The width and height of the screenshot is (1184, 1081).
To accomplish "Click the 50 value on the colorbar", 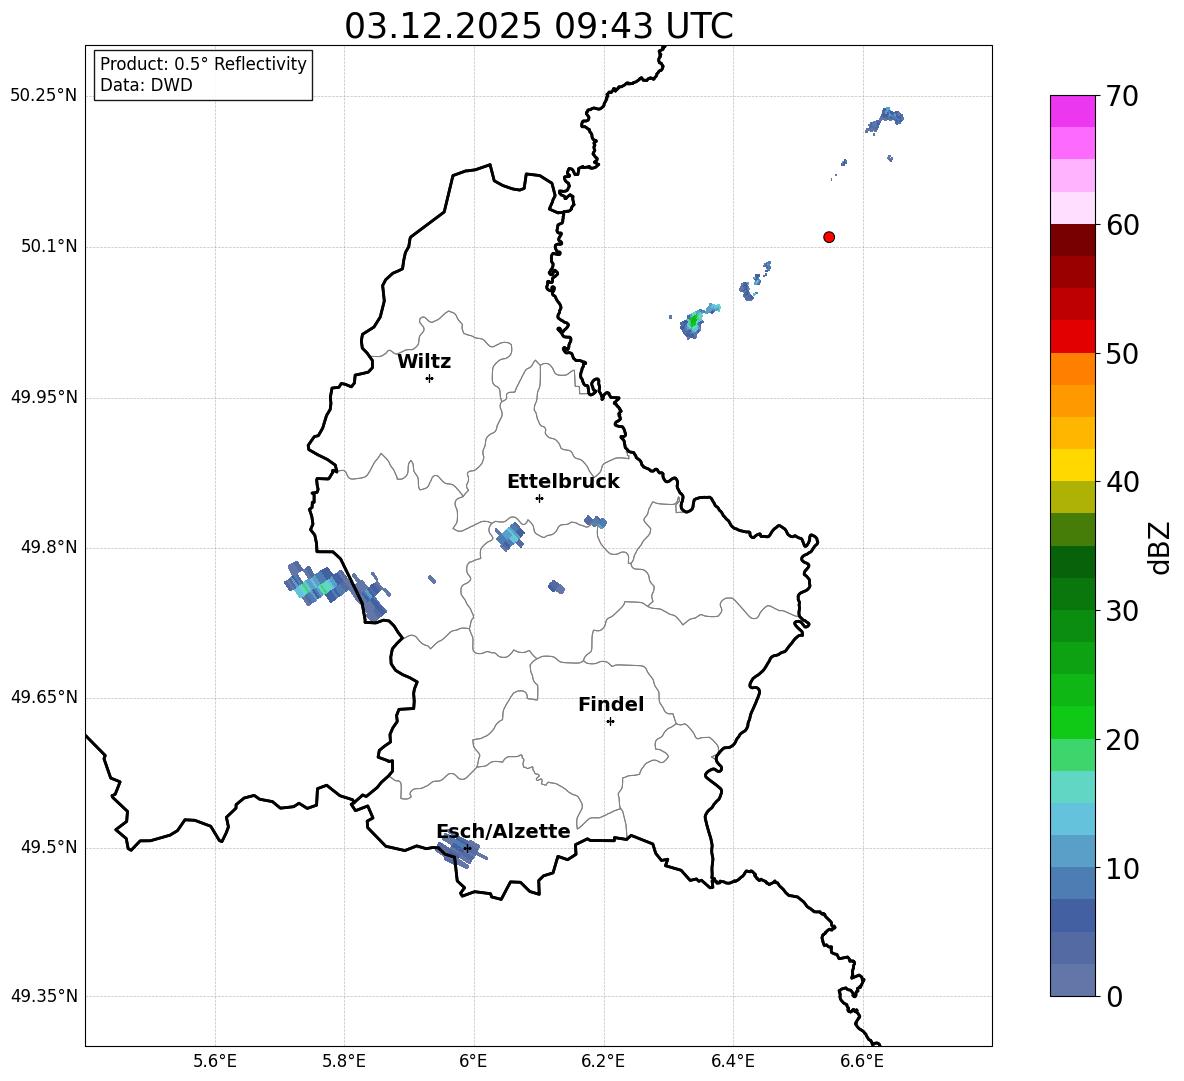I will coord(1123,354).
